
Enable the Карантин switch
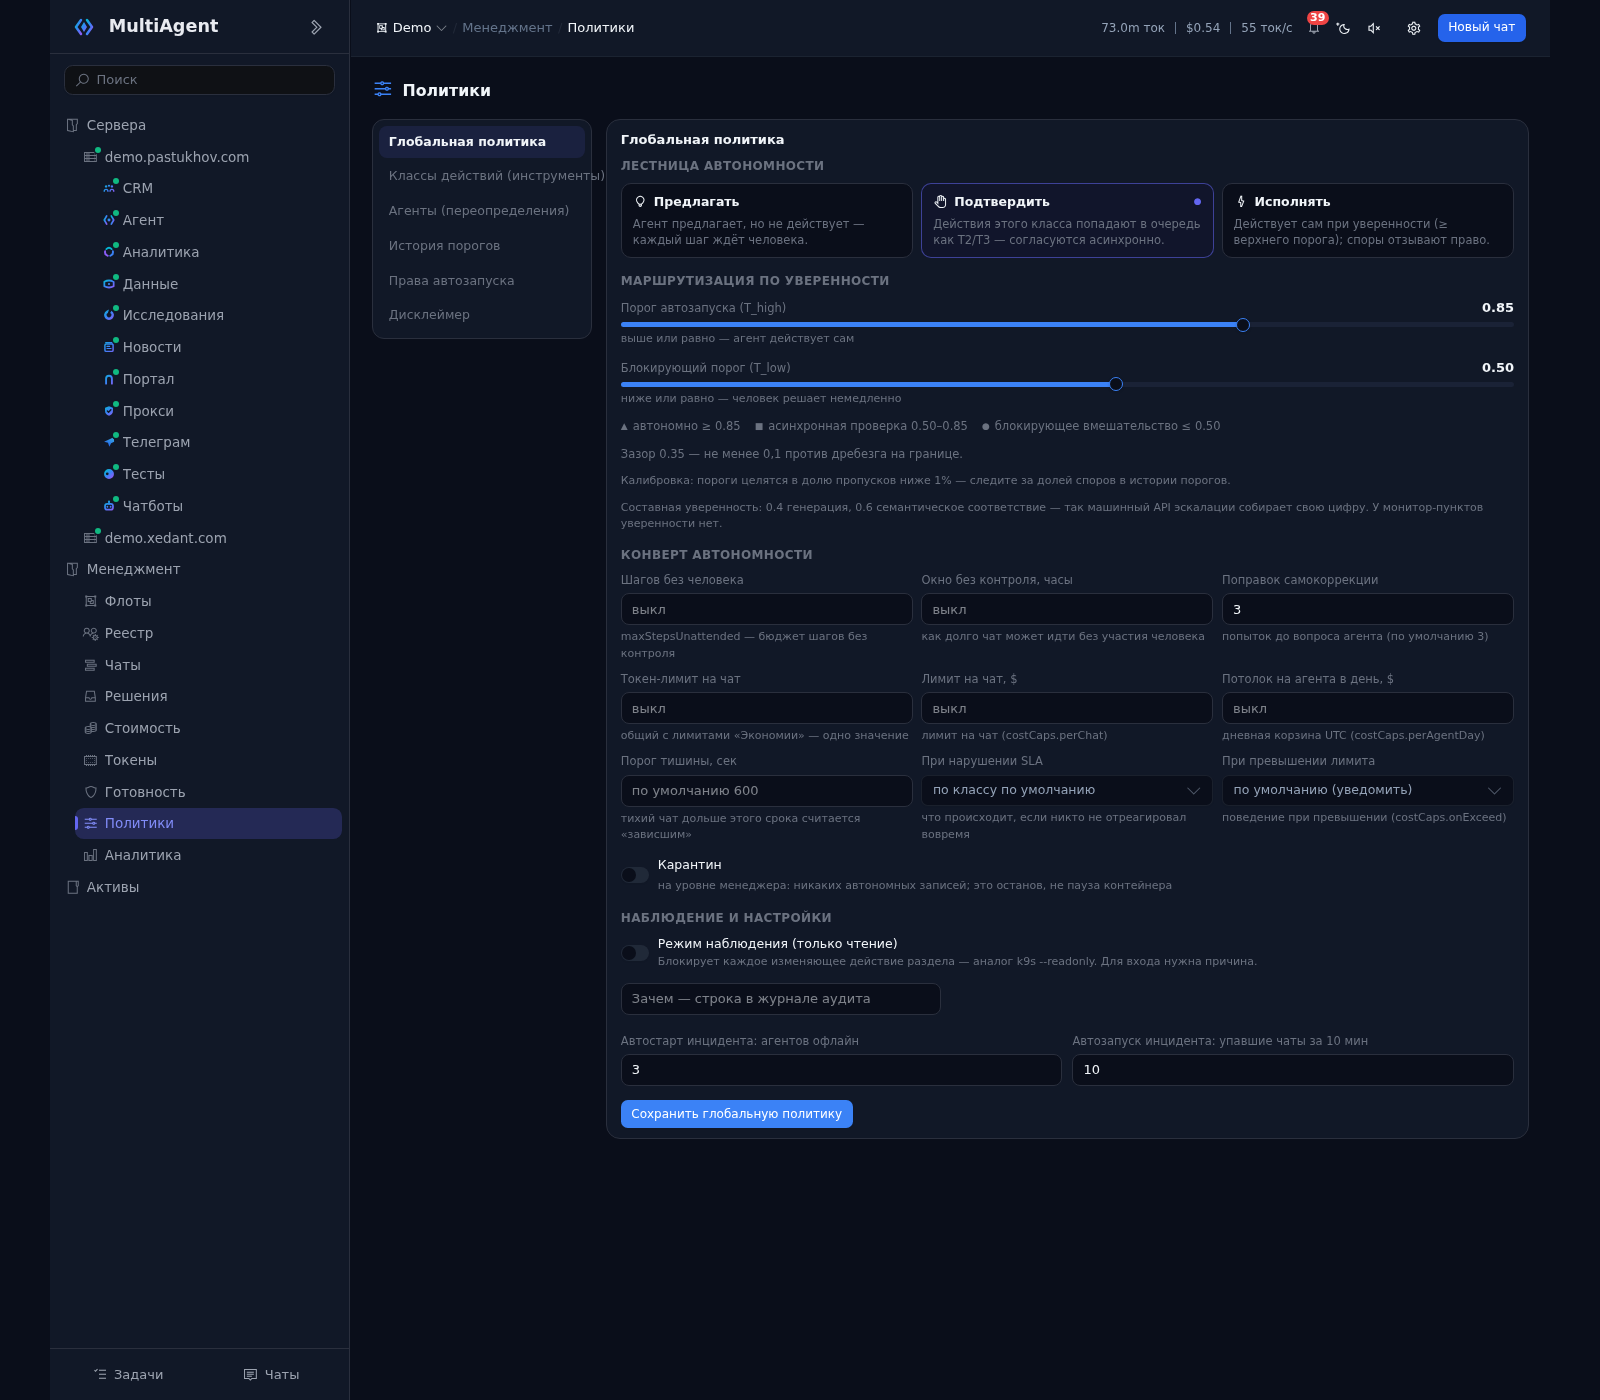click(635, 875)
